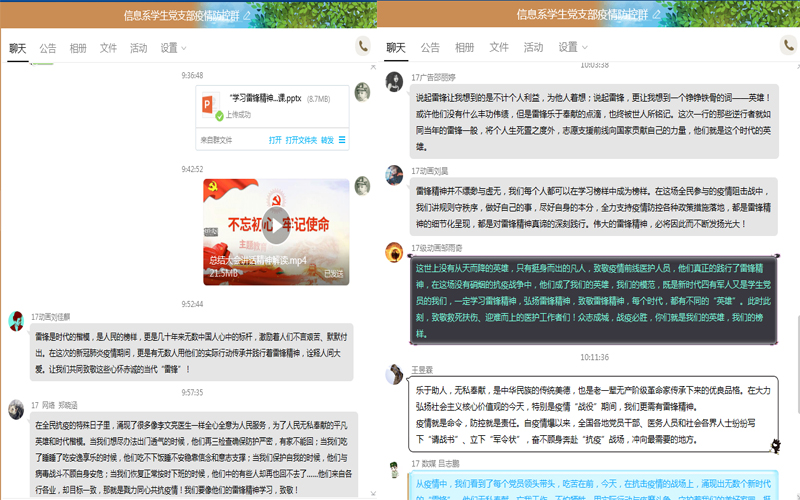The image size is (800, 500).
Task: Click the 9:57:35 timestamp
Action: (192, 392)
